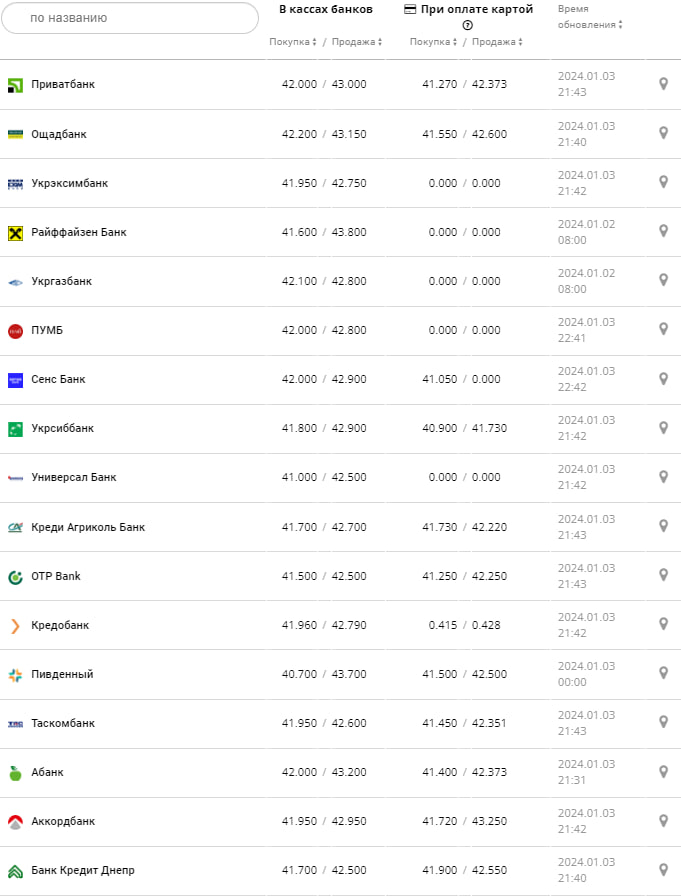The image size is (681, 896).
Task: Click the Пивденный bank logo
Action: click(x=15, y=675)
